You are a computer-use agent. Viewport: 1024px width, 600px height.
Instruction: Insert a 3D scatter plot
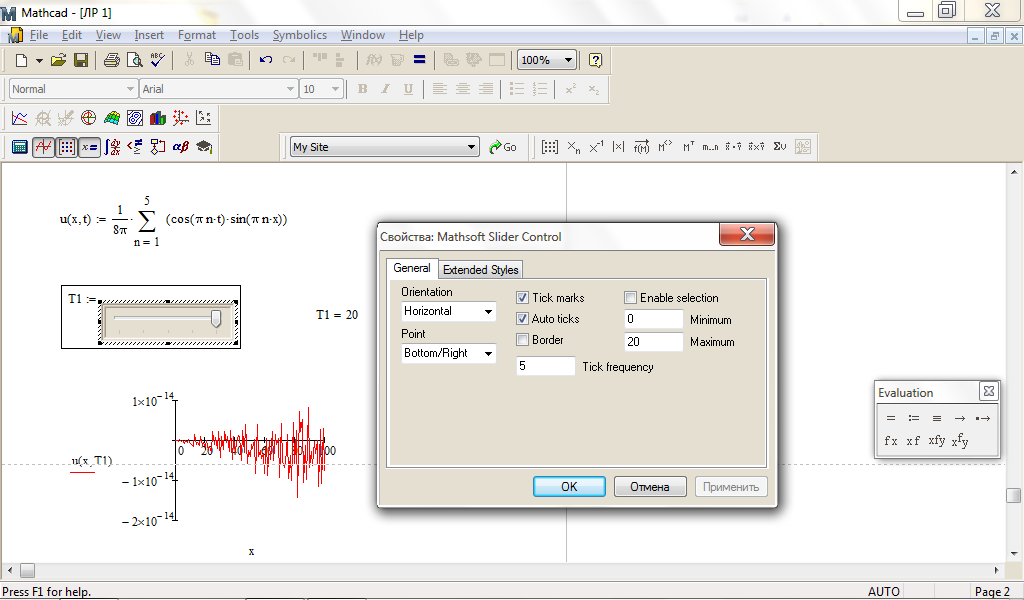pos(181,118)
